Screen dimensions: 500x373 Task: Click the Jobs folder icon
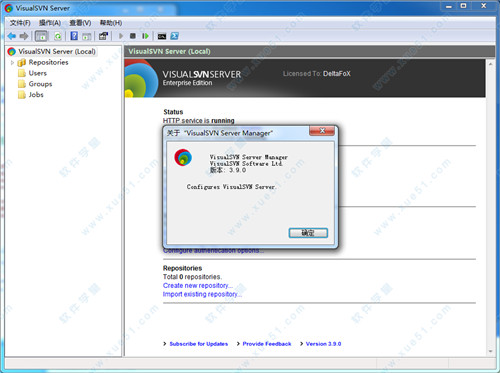tap(22, 95)
